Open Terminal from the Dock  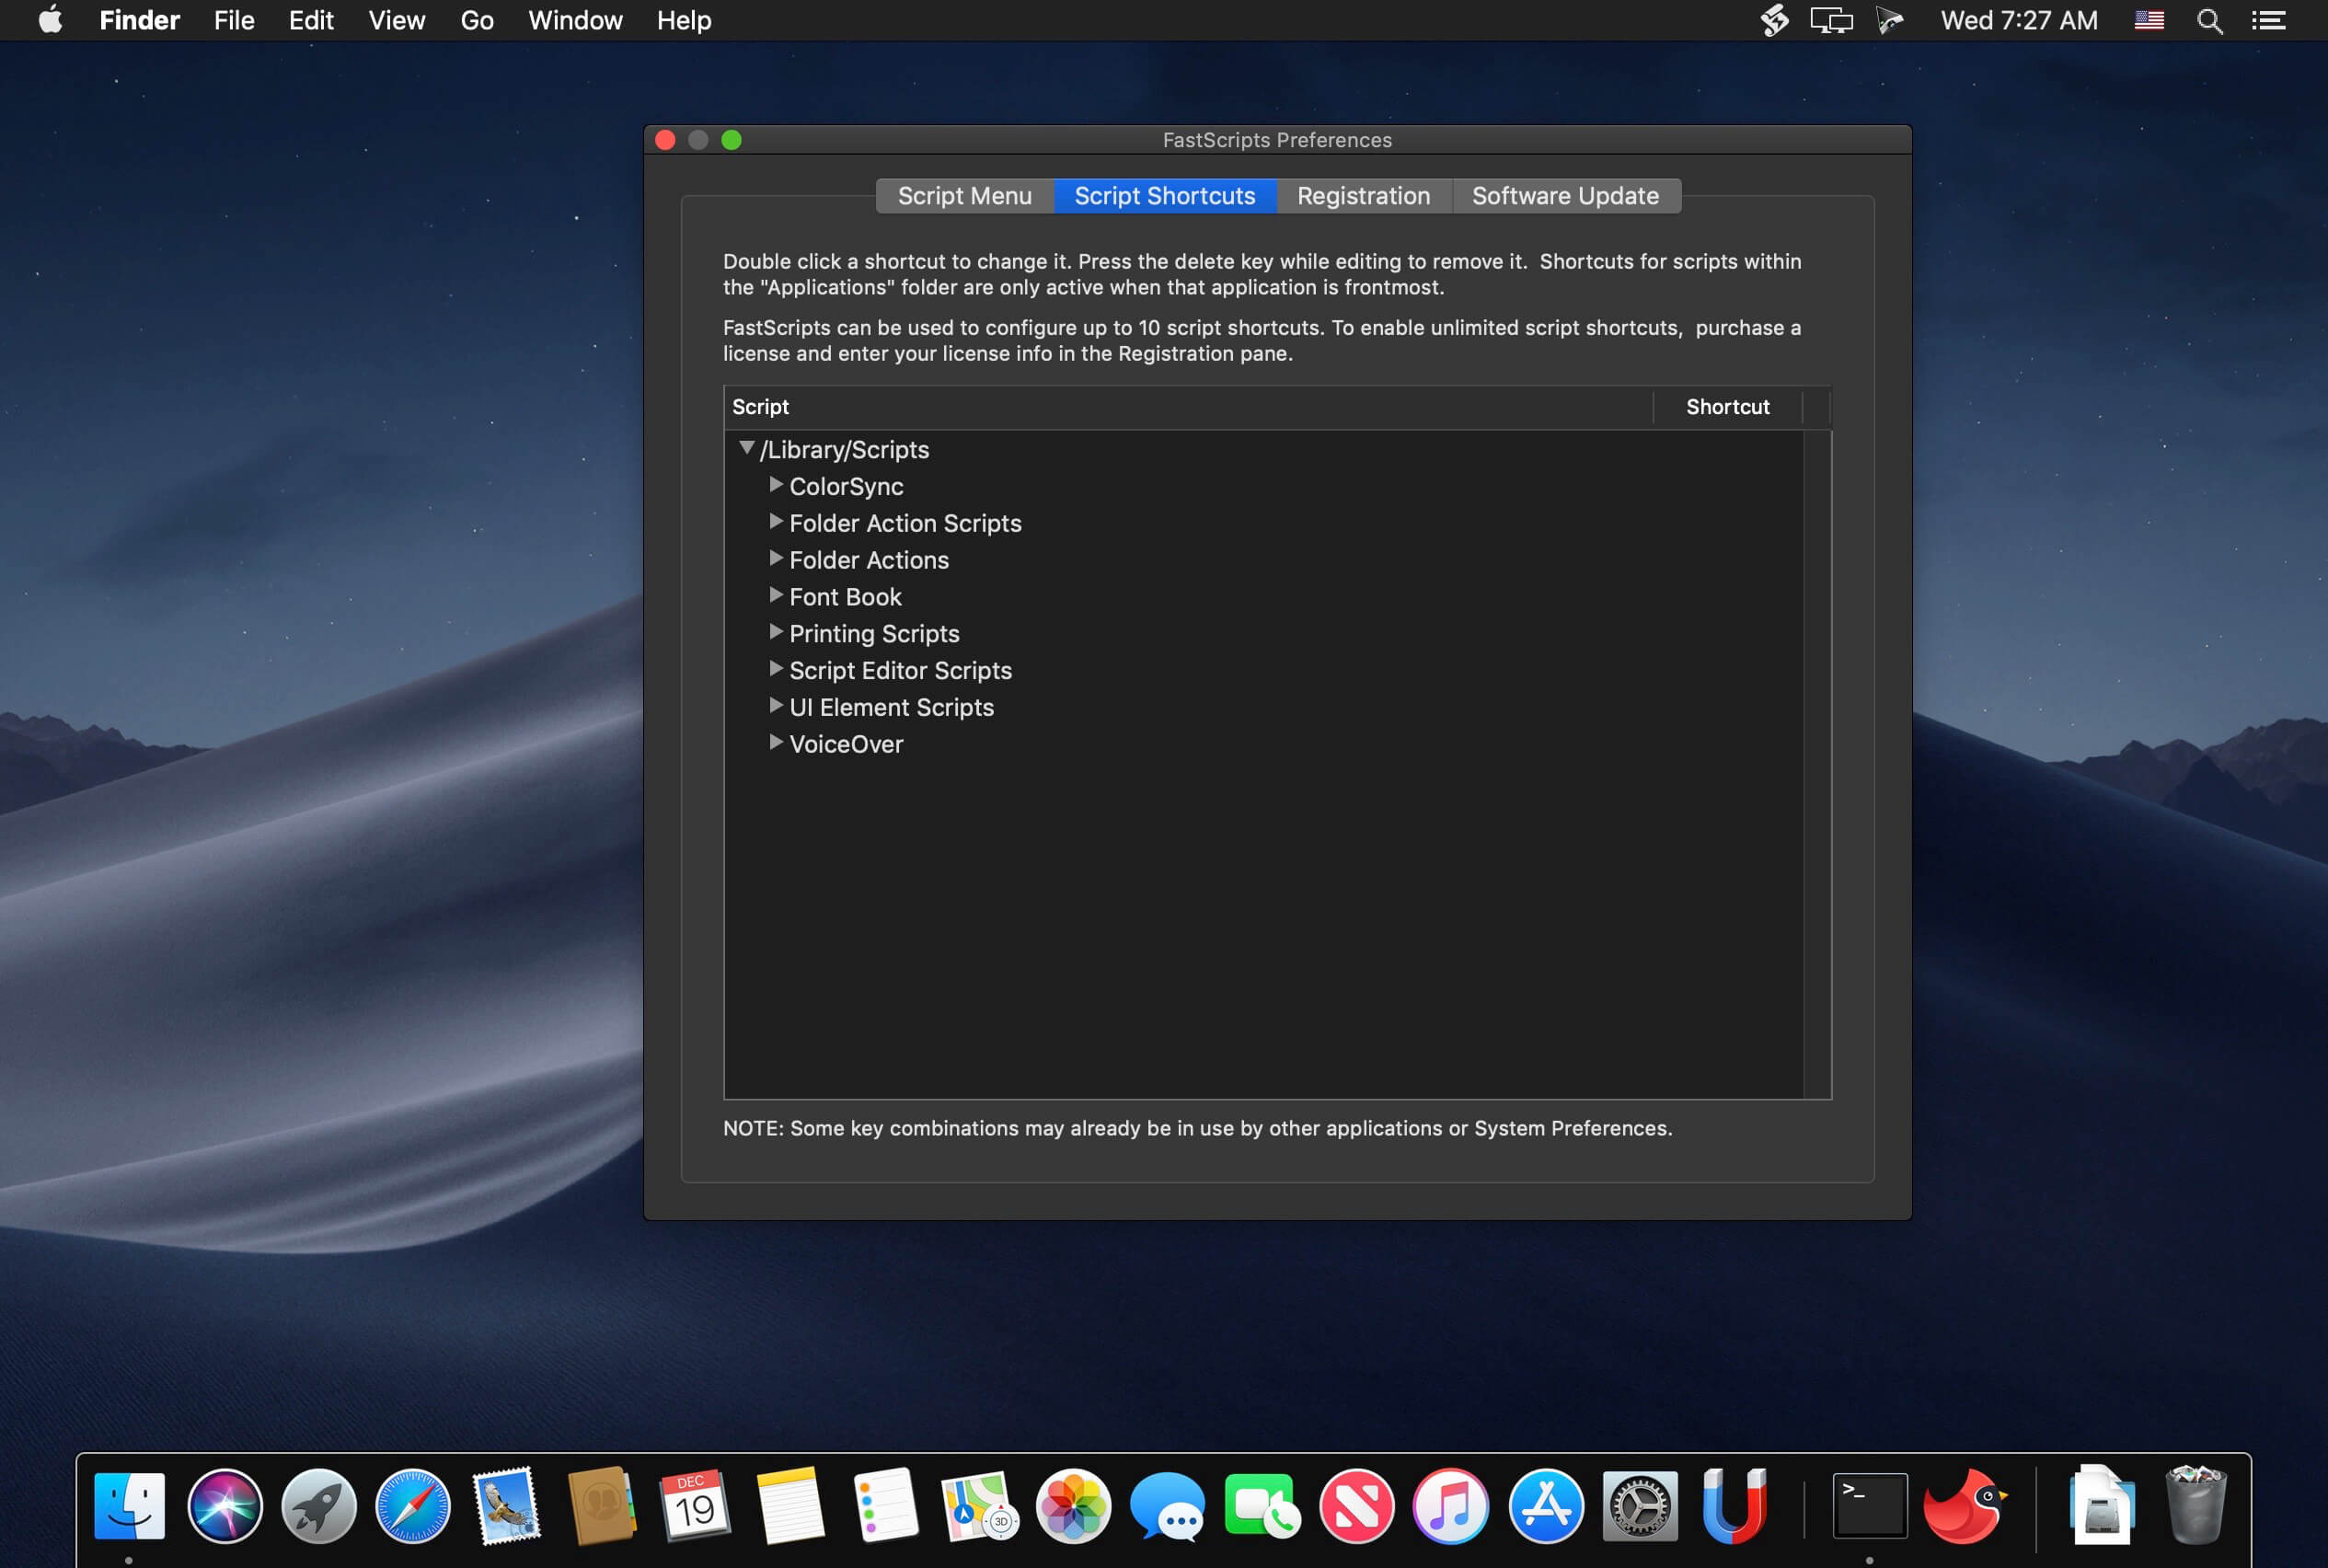[x=1870, y=1502]
